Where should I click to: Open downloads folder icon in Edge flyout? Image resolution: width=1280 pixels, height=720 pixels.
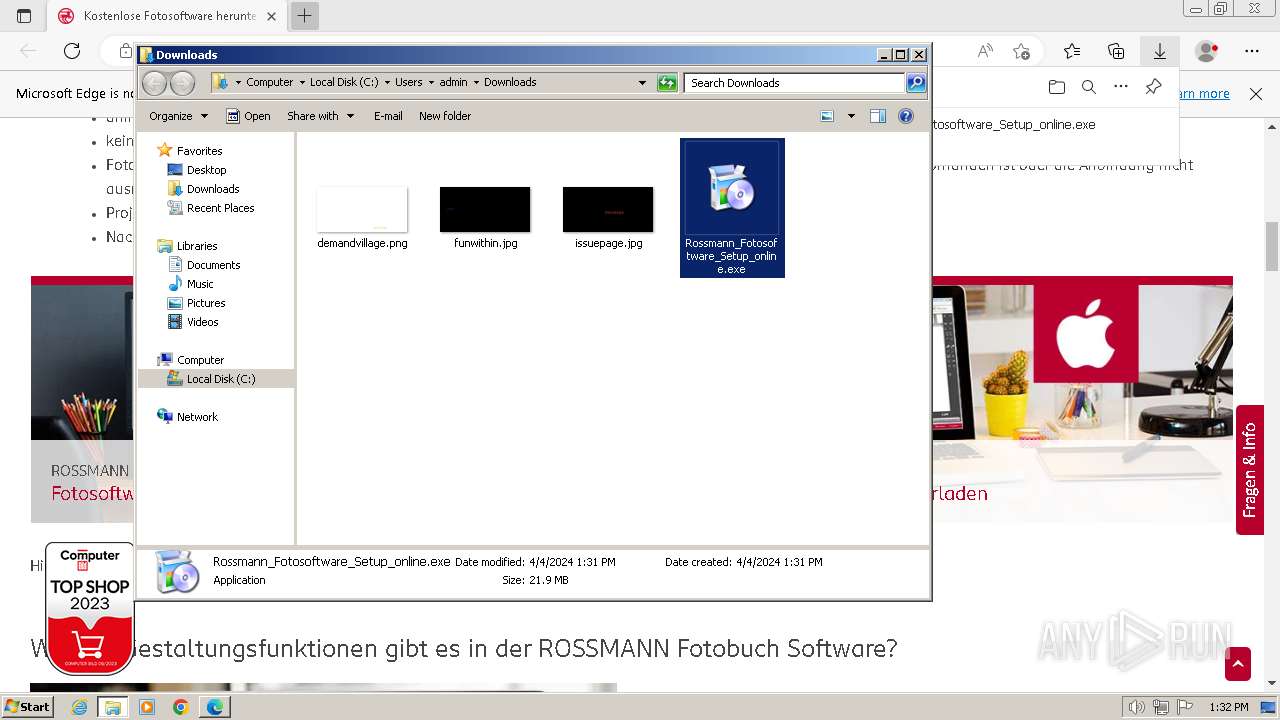pyautogui.click(x=1057, y=87)
